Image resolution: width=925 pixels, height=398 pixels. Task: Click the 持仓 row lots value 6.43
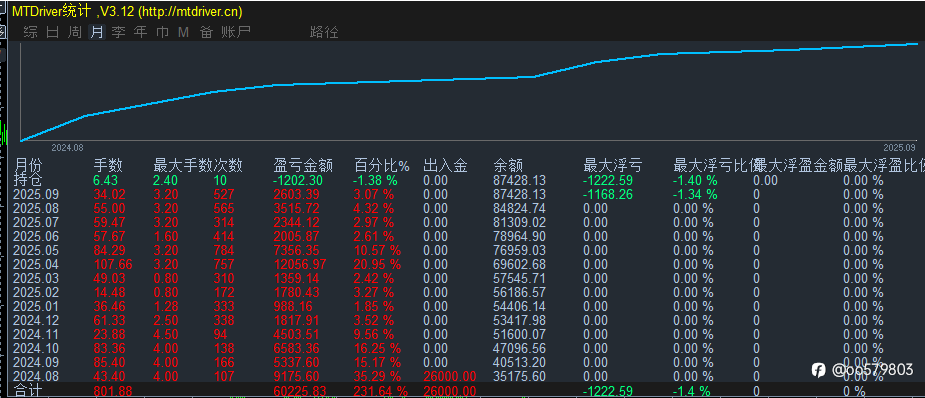106,180
